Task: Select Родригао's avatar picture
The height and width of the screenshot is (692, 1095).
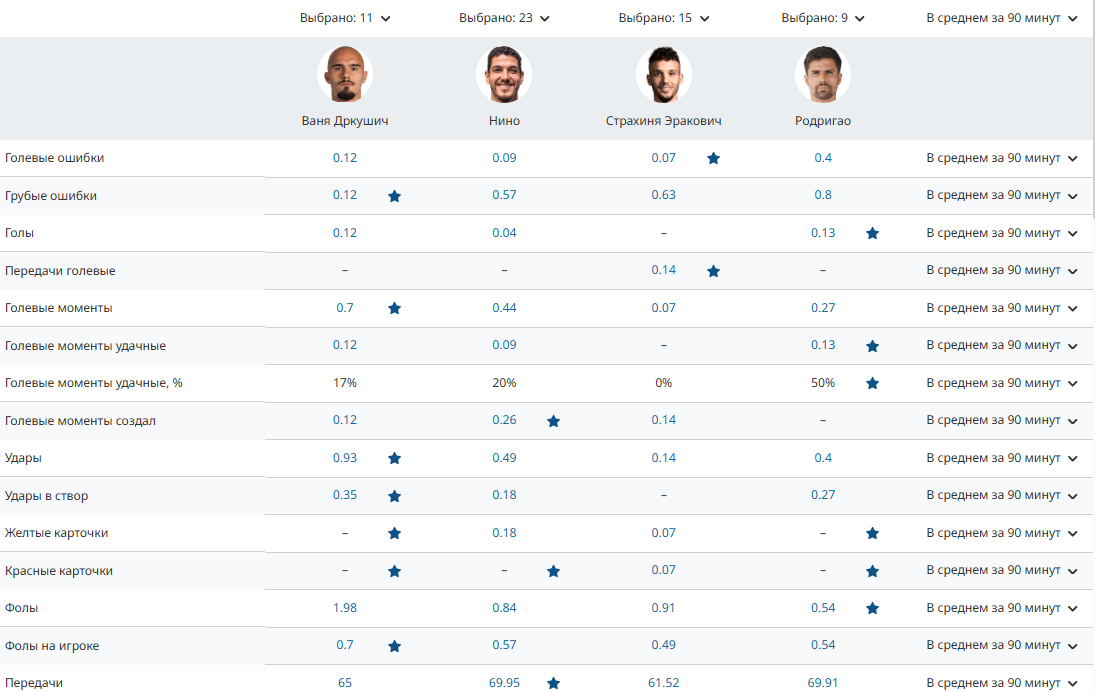Action: point(822,75)
